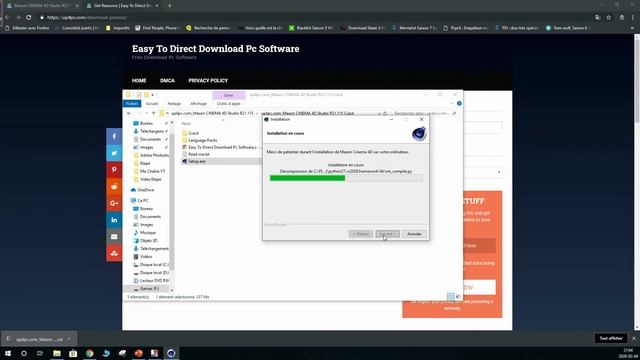Open Disque local (C:) drive
Screen dimensions: 640x360
[154, 264]
